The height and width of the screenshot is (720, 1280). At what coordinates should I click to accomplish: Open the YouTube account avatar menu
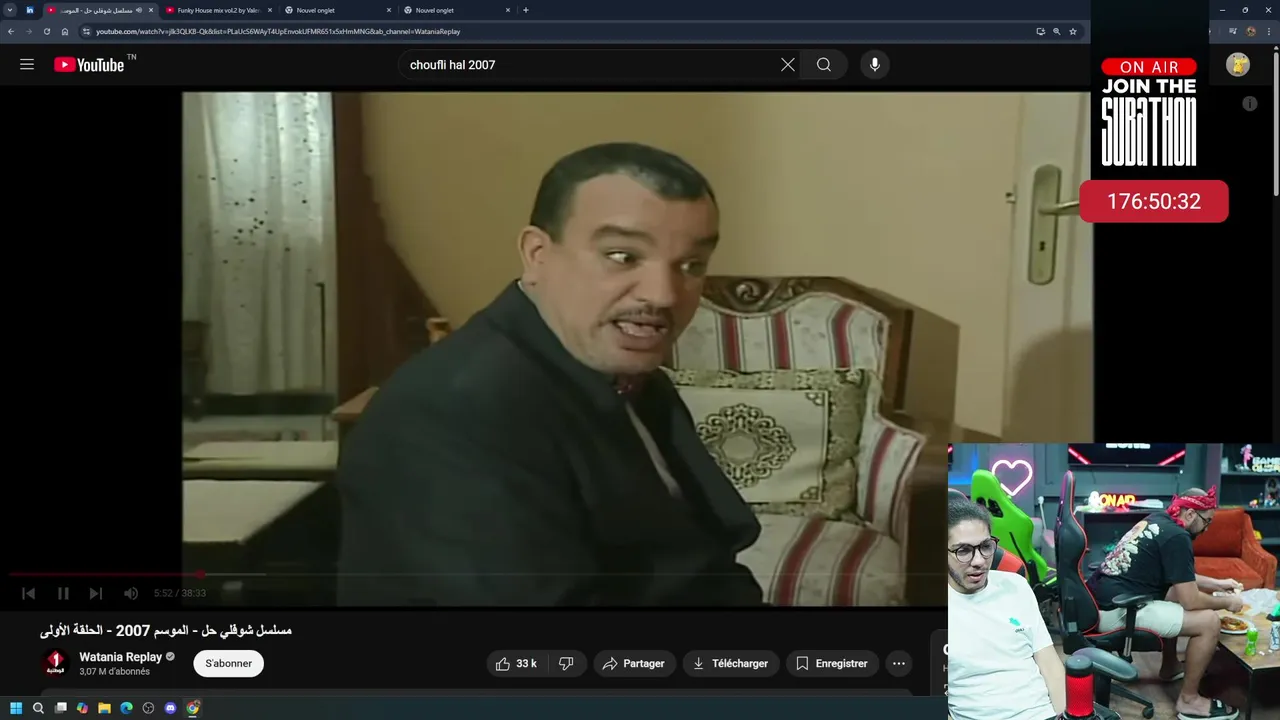pos(1238,64)
